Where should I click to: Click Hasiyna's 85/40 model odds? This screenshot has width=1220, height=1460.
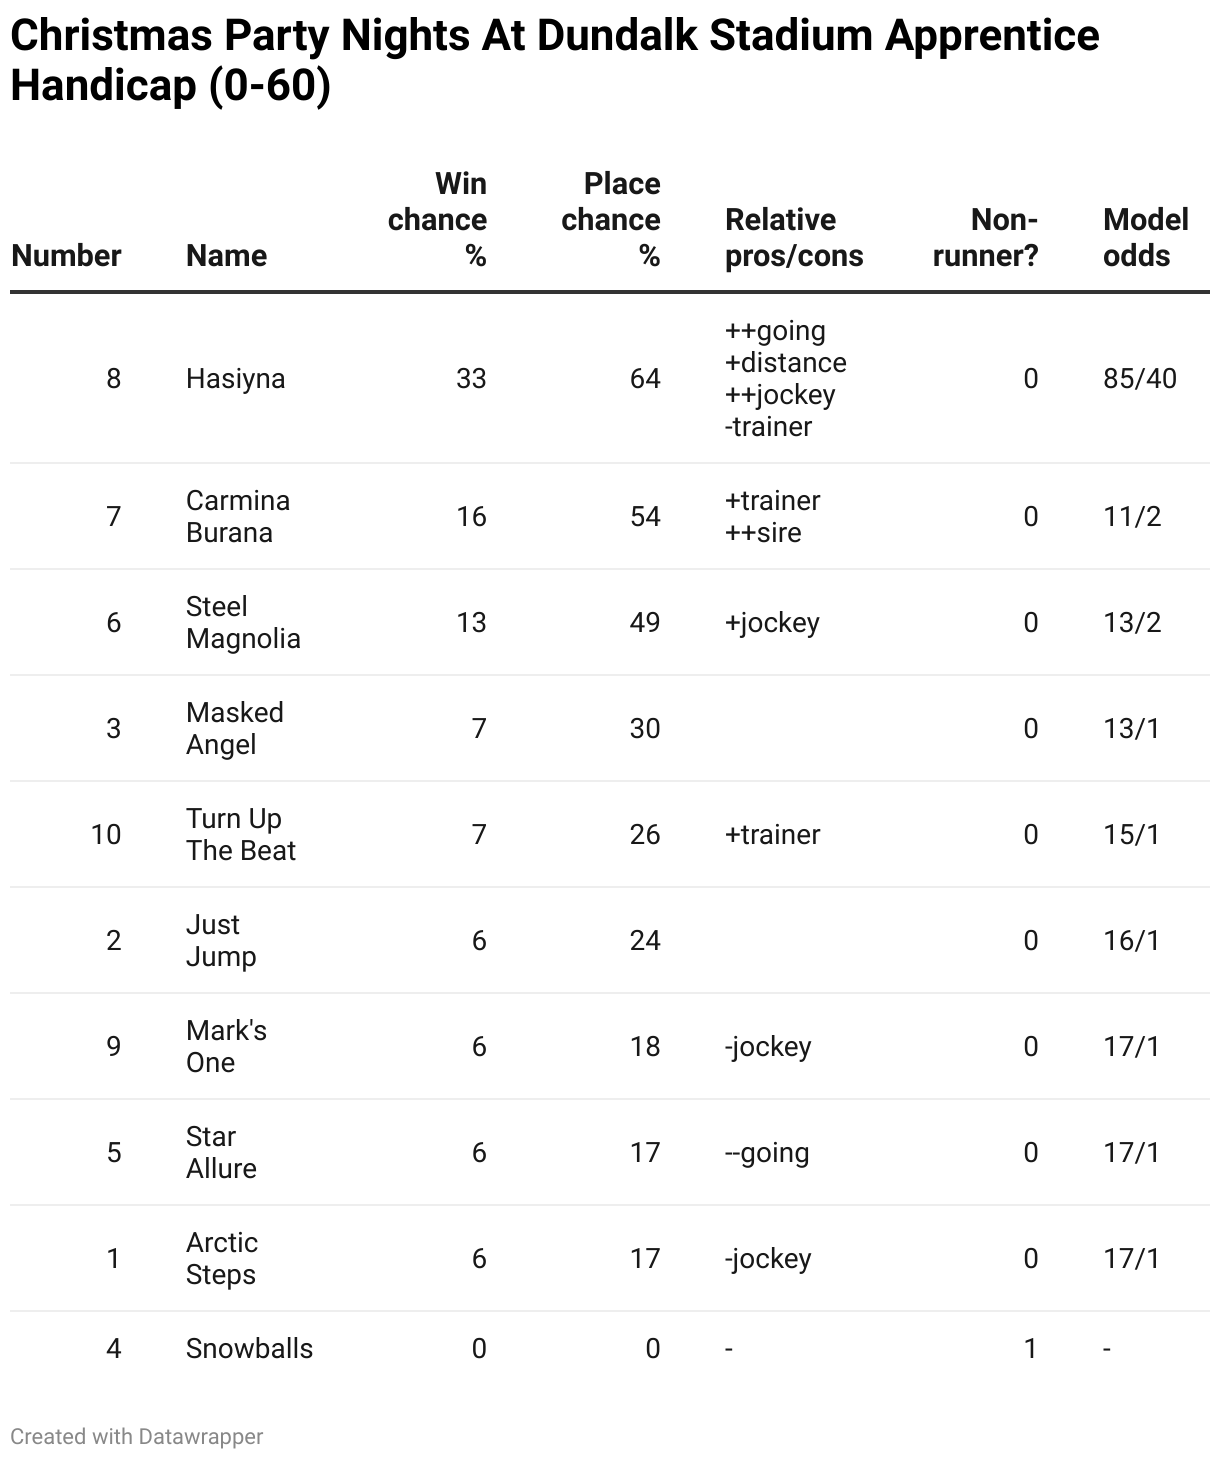point(1140,379)
